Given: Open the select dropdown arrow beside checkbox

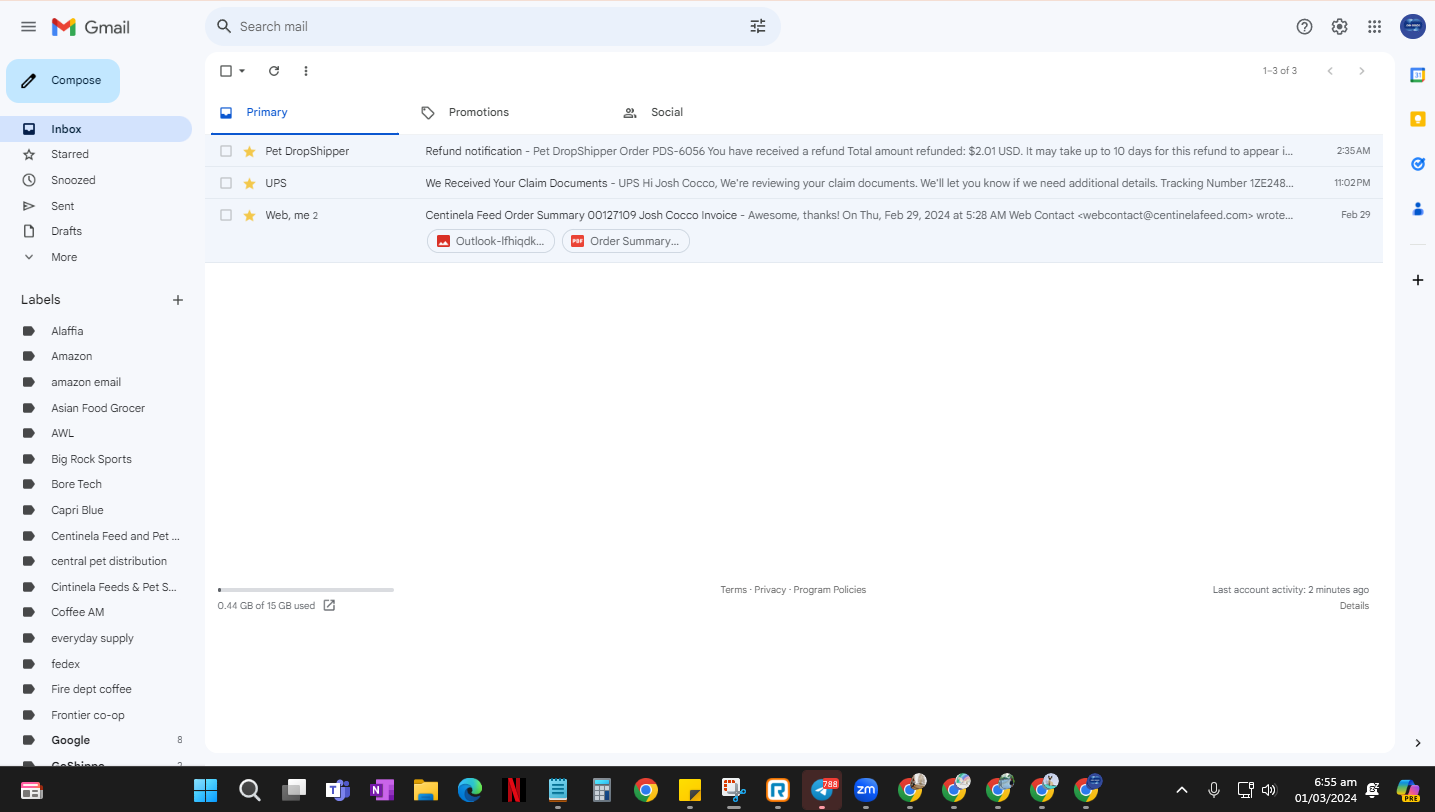Looking at the screenshot, I should click(x=242, y=71).
